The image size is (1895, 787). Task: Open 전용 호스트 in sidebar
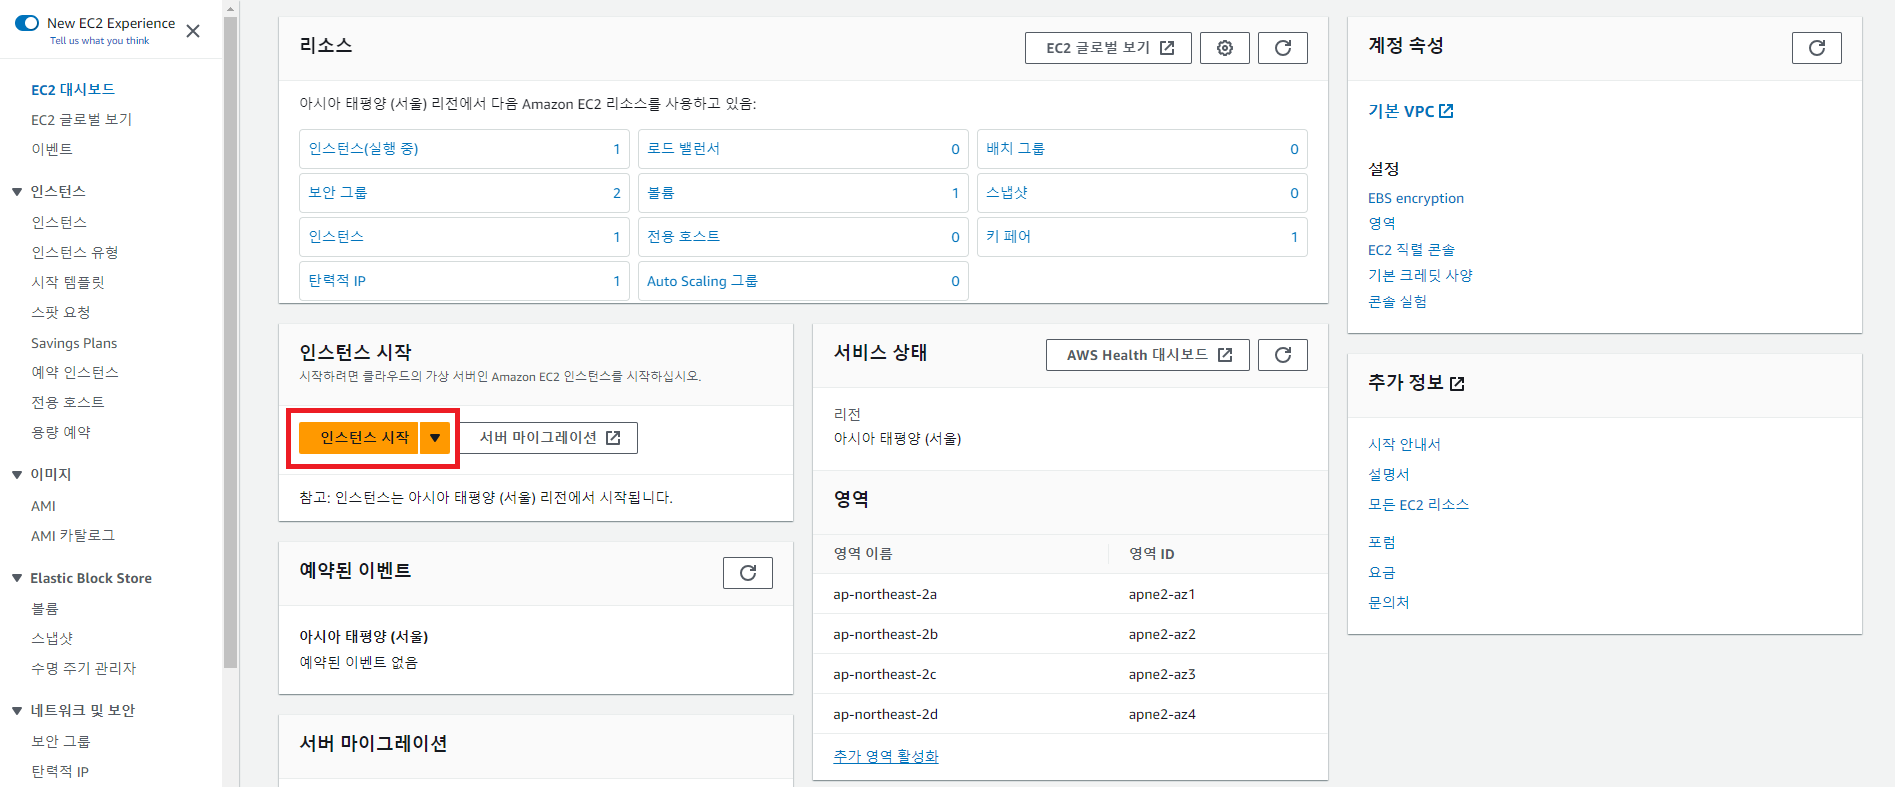click(68, 402)
